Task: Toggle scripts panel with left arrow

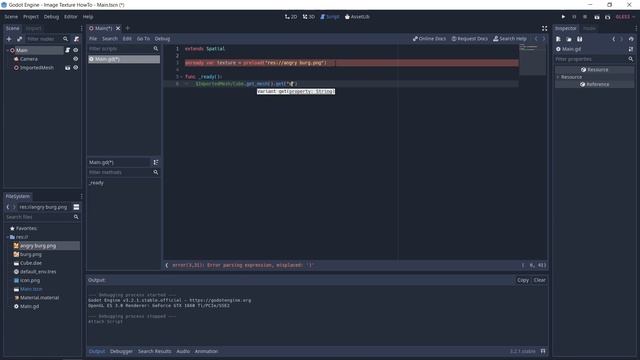Action: [167, 265]
